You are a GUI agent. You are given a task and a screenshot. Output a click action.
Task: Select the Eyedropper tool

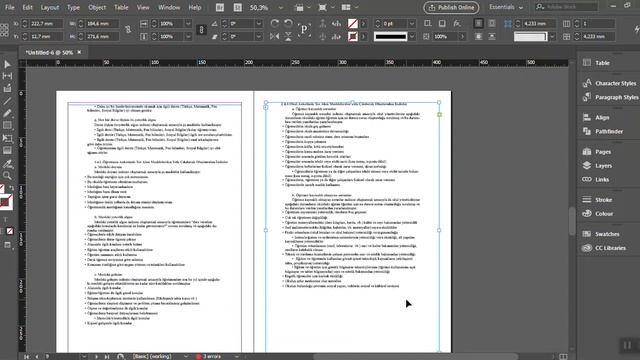click(7, 164)
